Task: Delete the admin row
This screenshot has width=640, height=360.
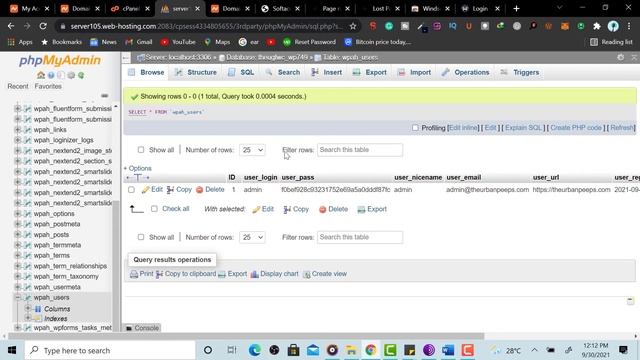Action: tap(210, 189)
